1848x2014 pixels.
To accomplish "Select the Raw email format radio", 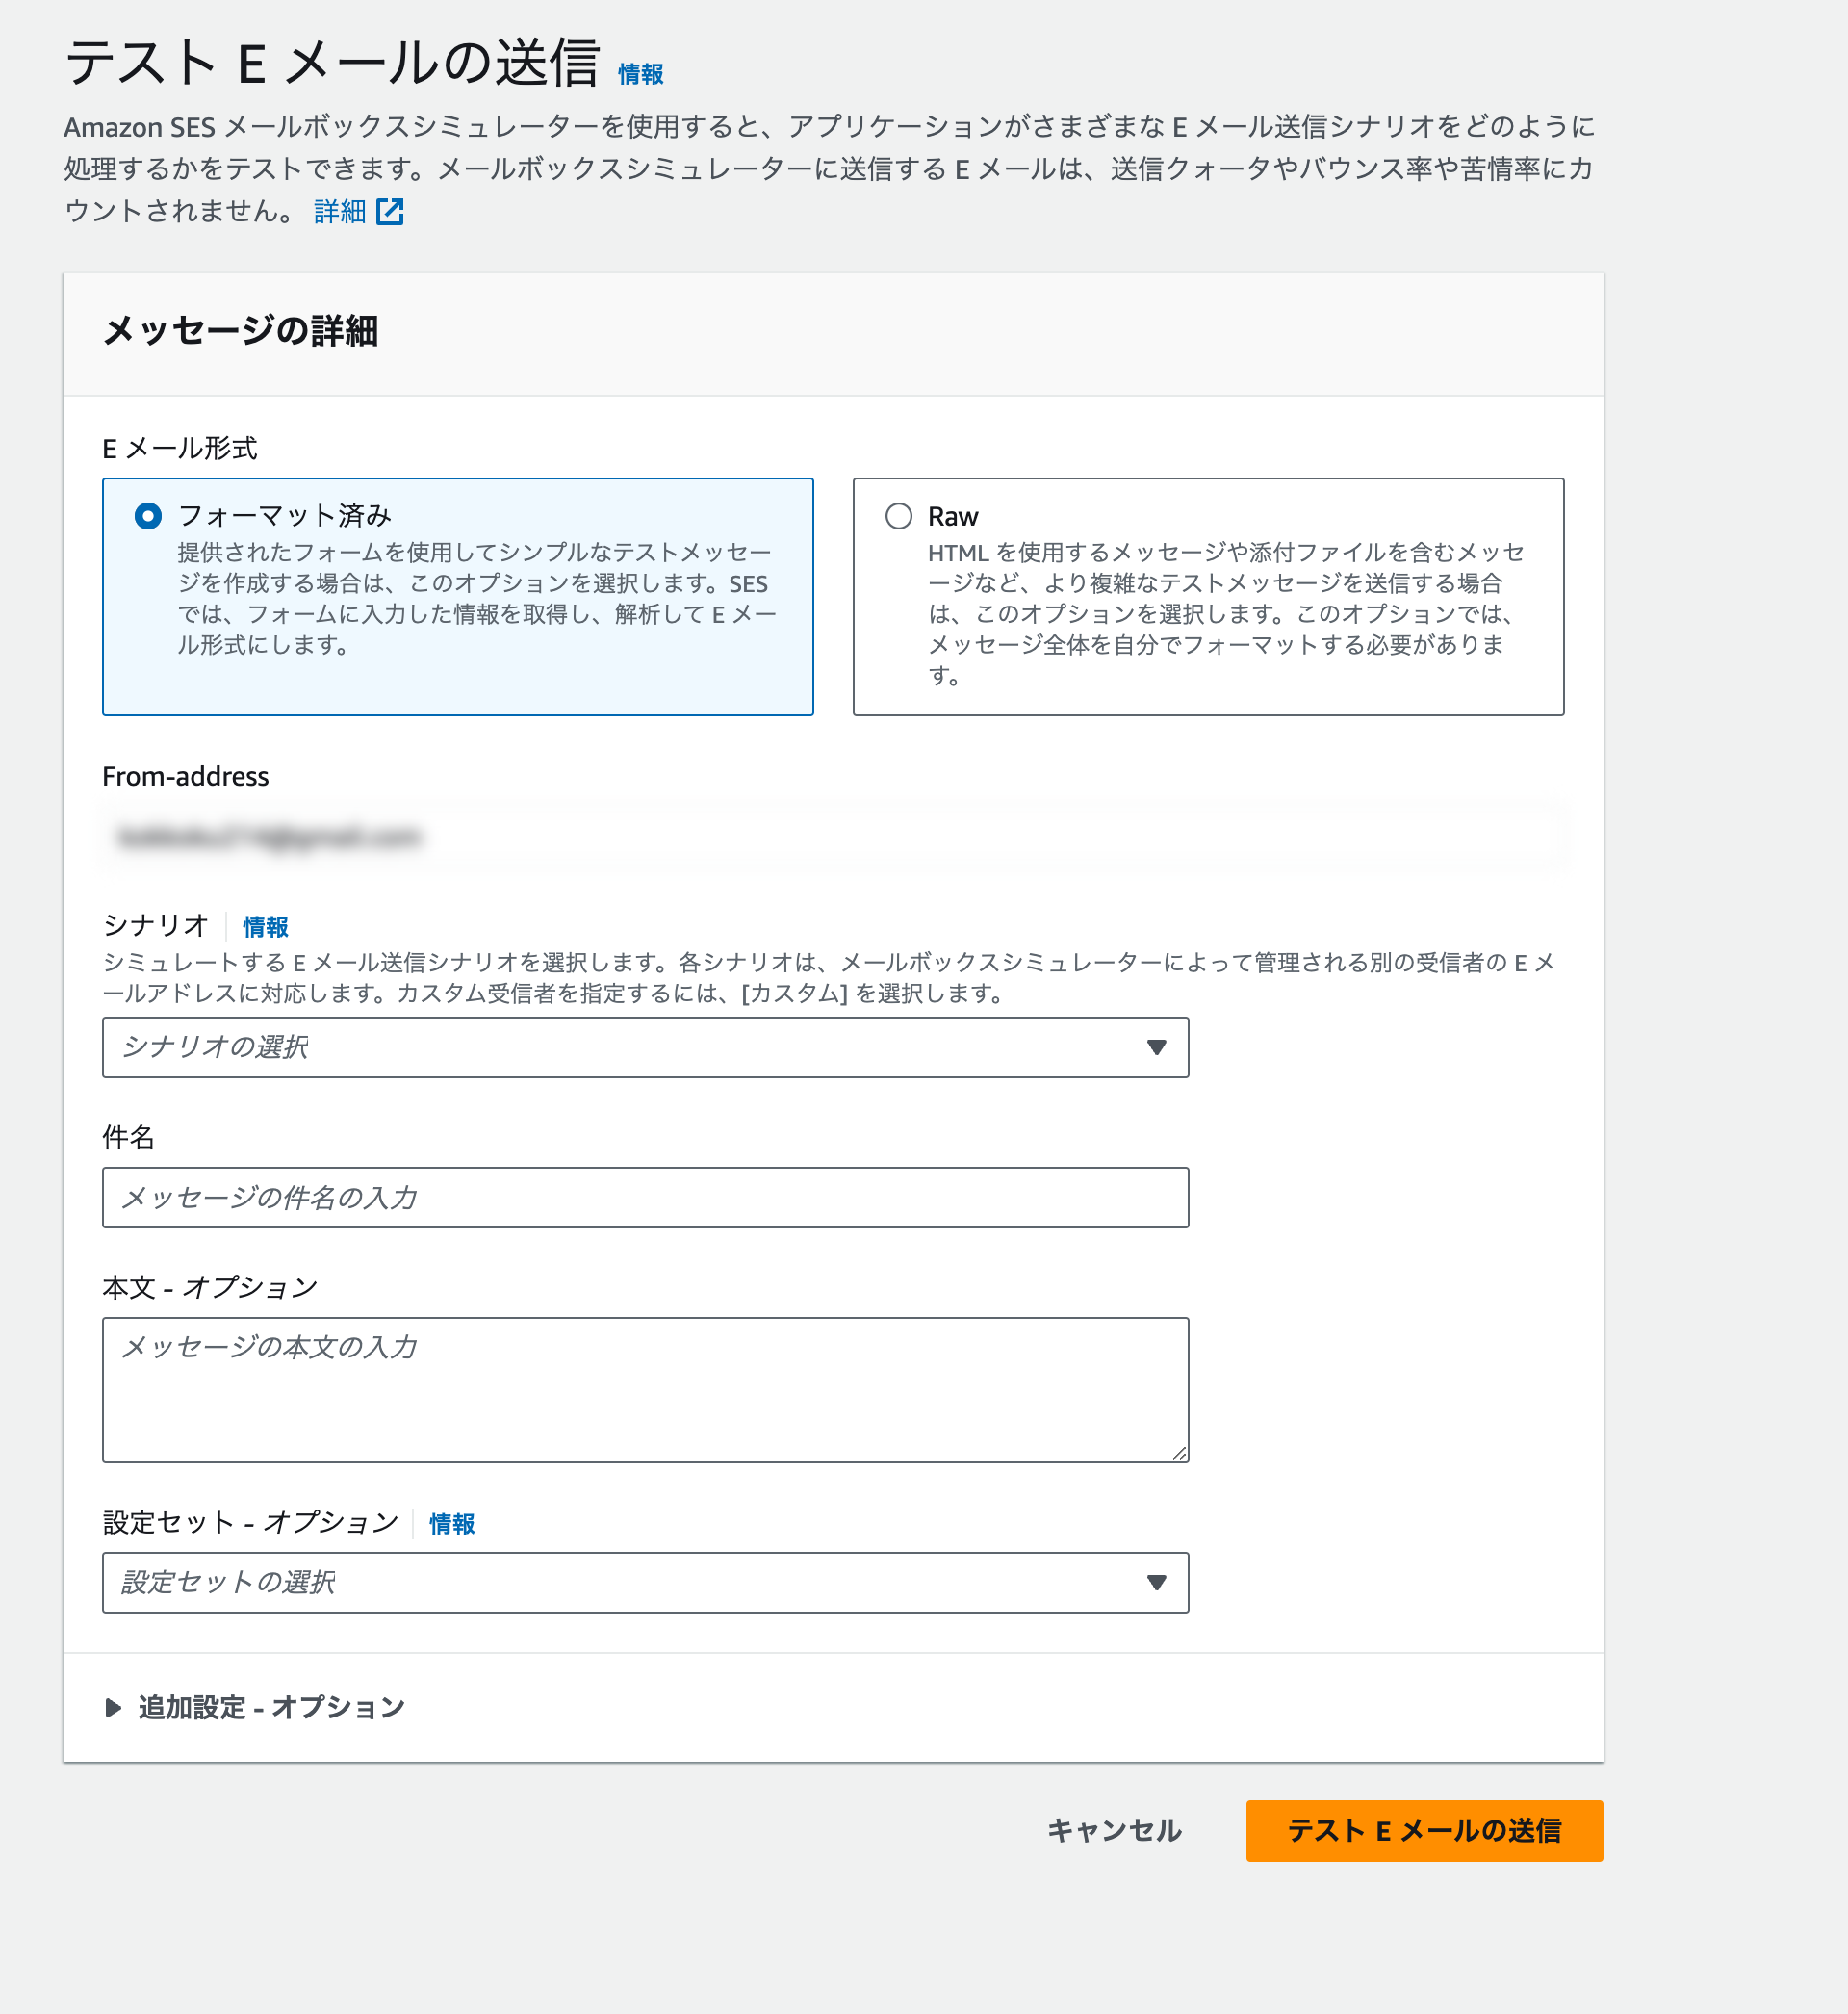I will [898, 516].
